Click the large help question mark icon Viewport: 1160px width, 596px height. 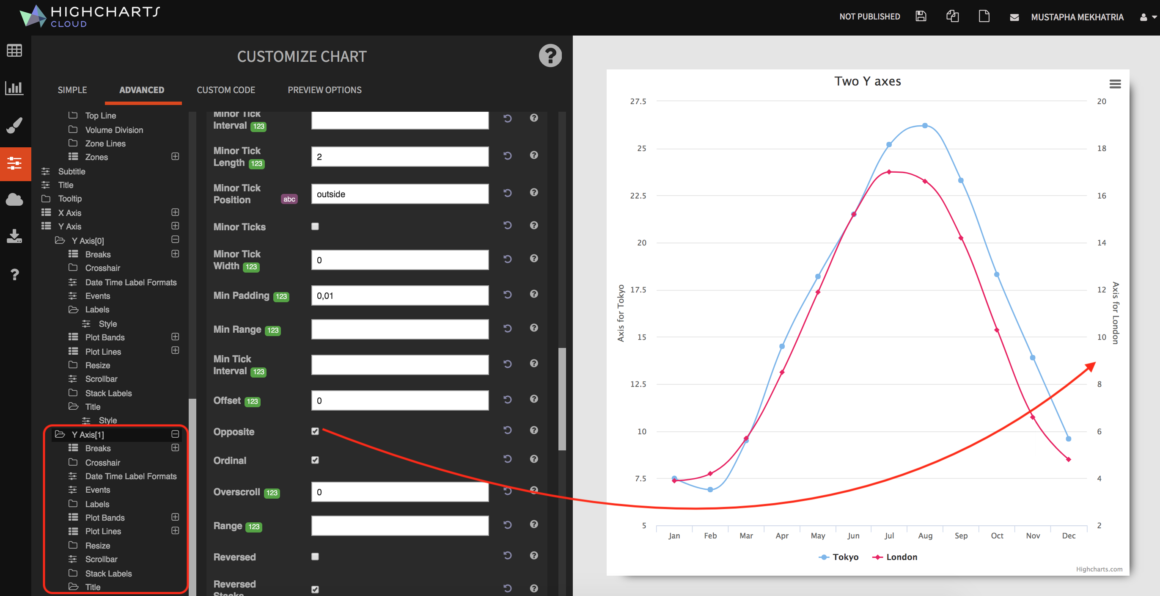pyautogui.click(x=550, y=56)
